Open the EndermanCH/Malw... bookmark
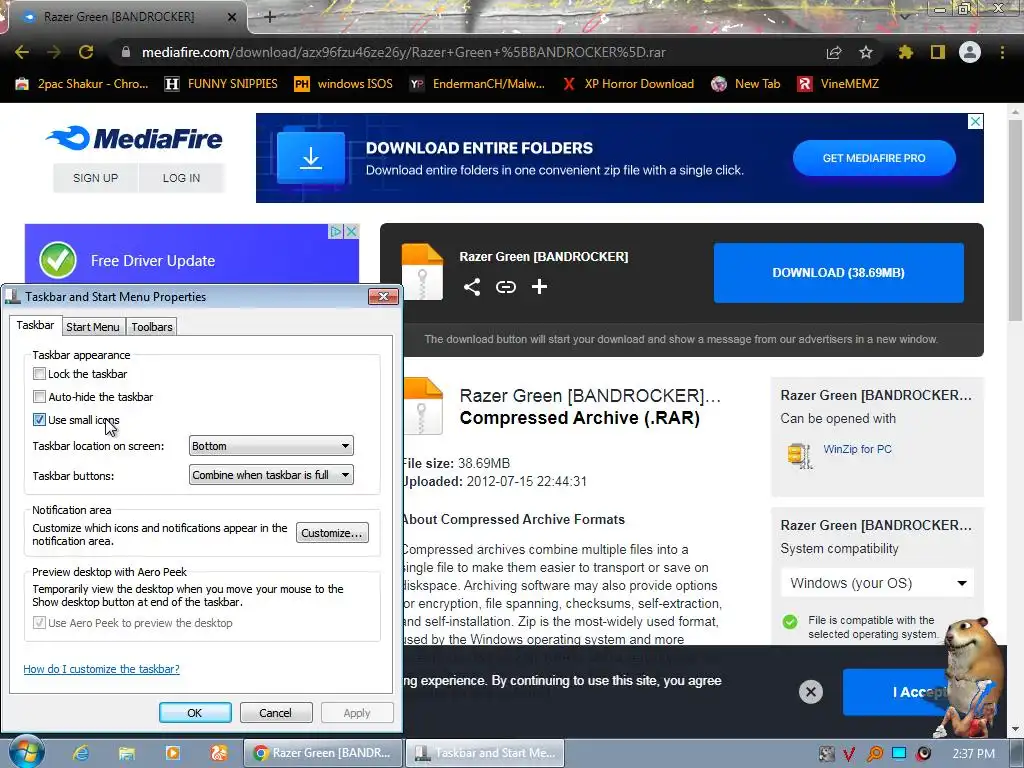The width and height of the screenshot is (1024, 768). tap(477, 84)
